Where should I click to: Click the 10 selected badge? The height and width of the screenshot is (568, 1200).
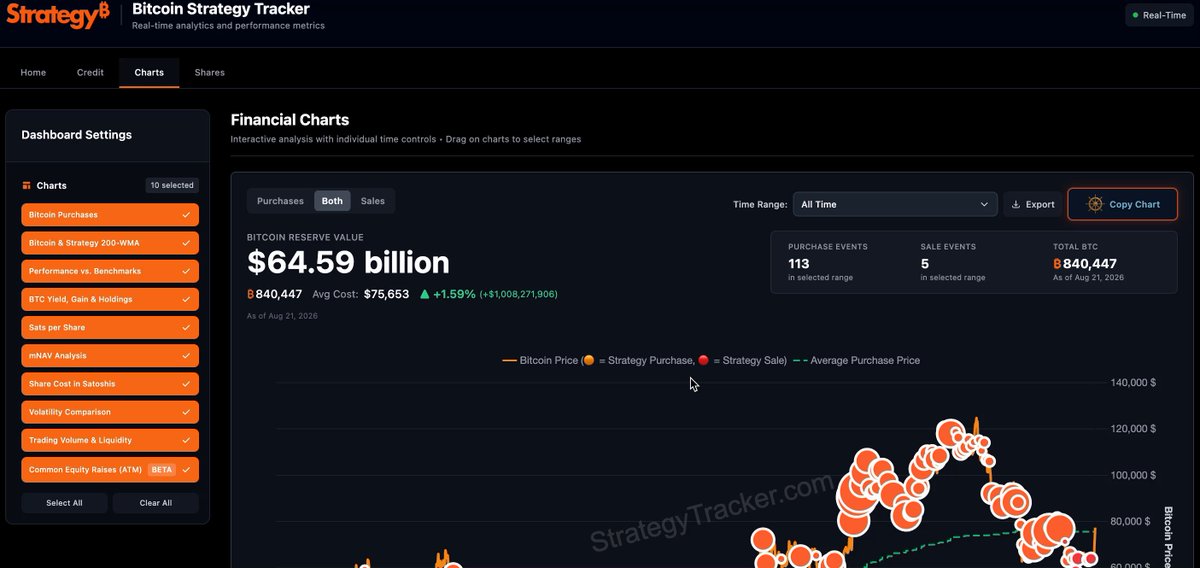click(172, 185)
